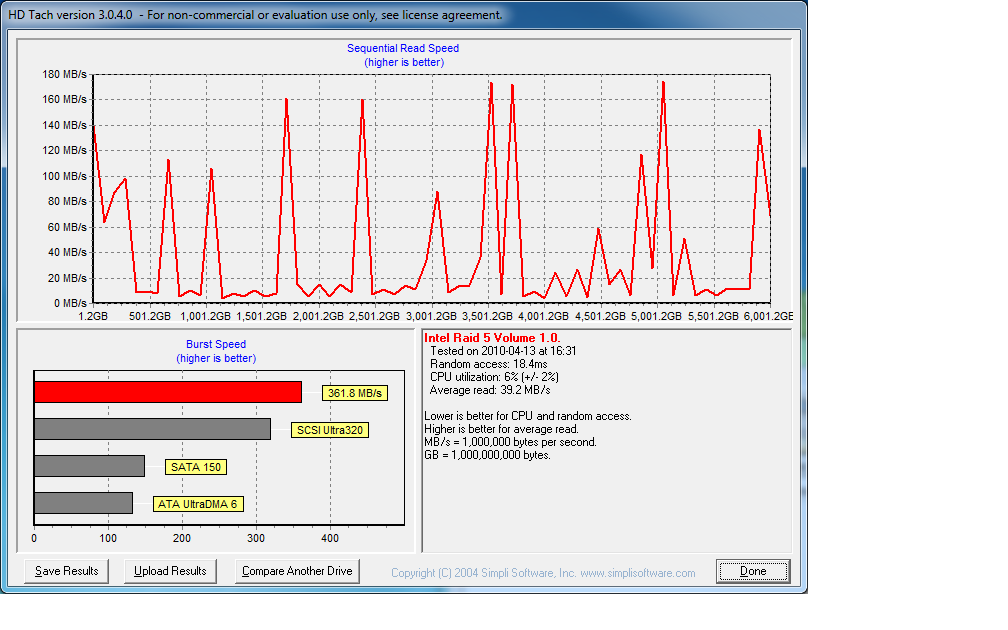Click the Tested on 2010-04-13 at 16:31 line
This screenshot has height=630, width=1008.
pyautogui.click(x=503, y=351)
